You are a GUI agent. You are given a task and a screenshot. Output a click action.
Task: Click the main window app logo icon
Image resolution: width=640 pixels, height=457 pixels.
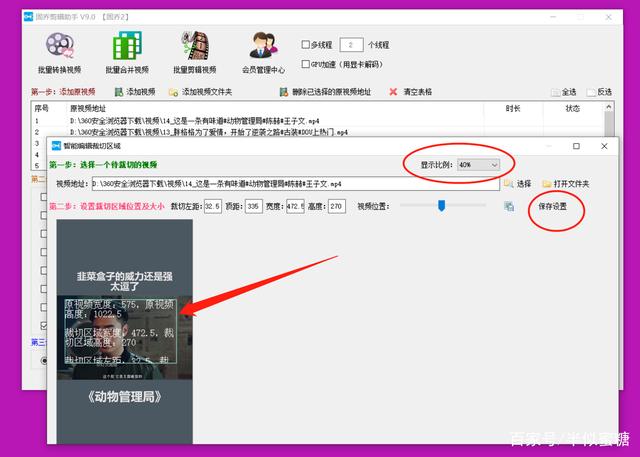tap(28, 17)
